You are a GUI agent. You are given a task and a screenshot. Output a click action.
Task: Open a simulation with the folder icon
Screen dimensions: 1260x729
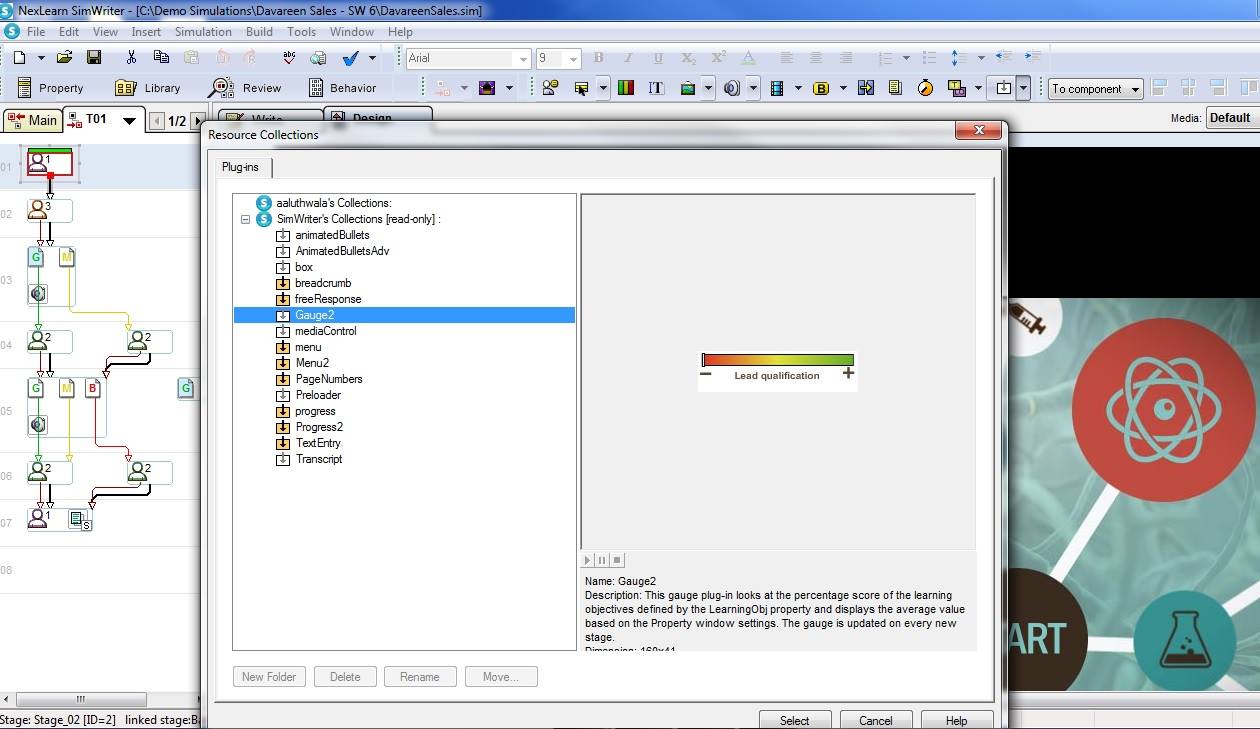64,58
